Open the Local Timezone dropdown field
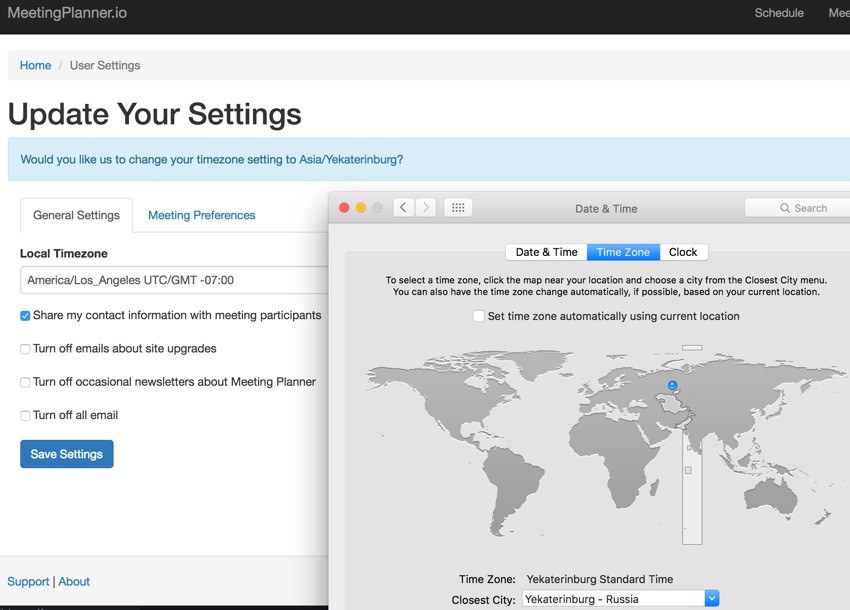The width and height of the screenshot is (850, 610). pos(174,280)
